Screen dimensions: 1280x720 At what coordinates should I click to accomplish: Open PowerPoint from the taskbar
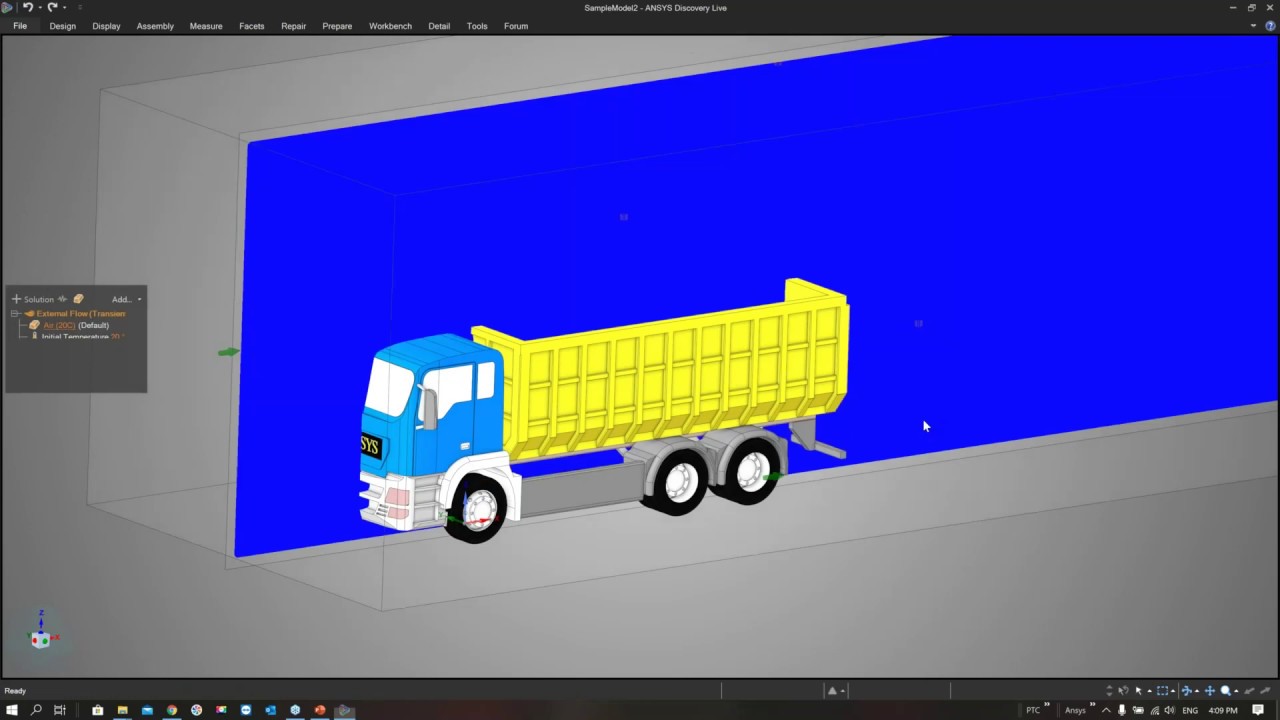(320, 710)
